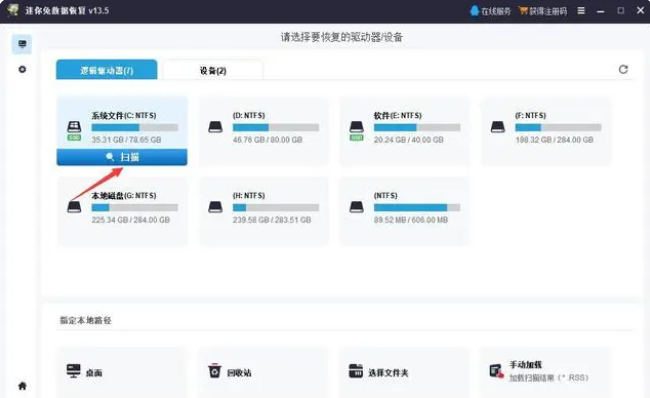Select the unnamed (NTFS) partition icon
Image resolution: width=650 pixels, height=398 pixels.
point(357,207)
